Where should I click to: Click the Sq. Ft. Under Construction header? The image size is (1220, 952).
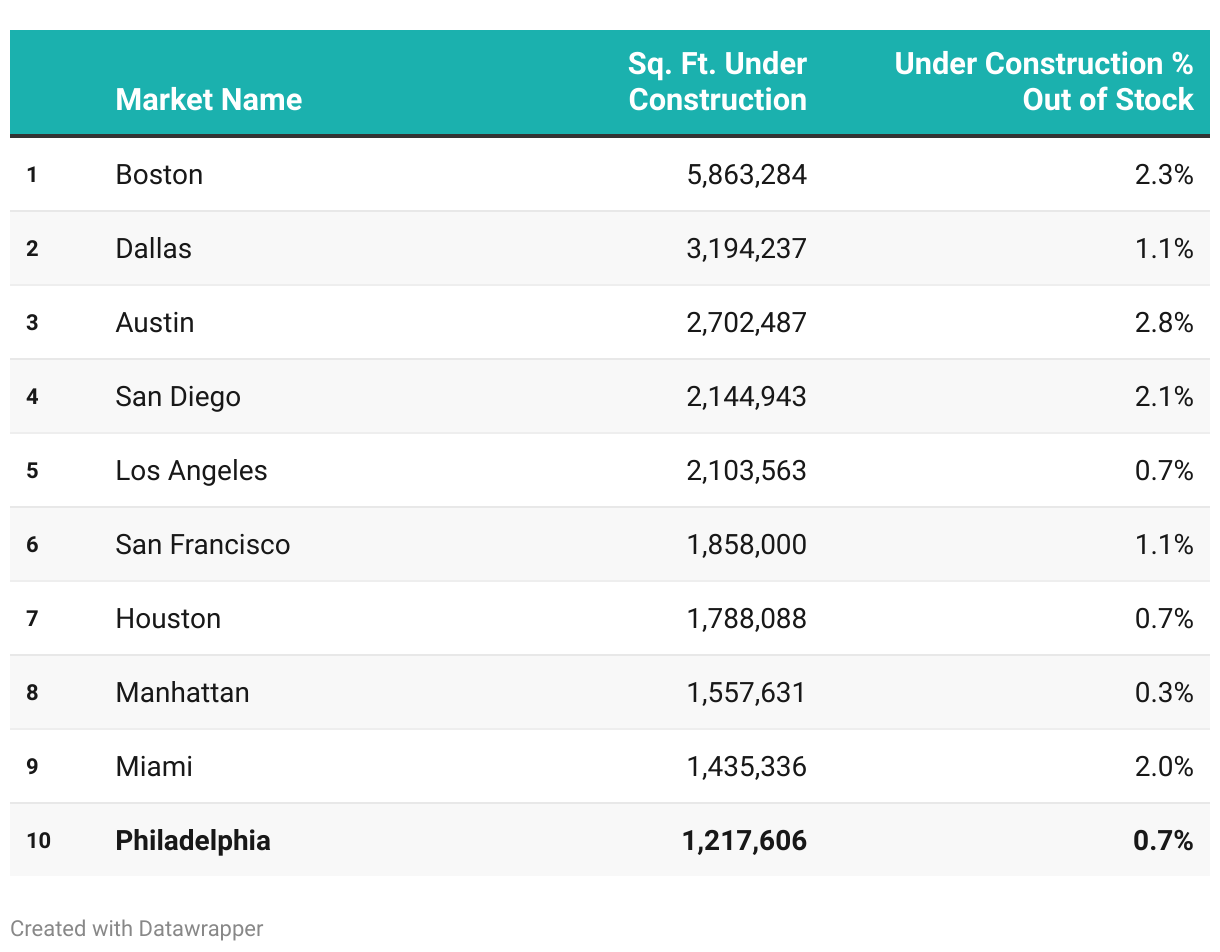point(717,82)
